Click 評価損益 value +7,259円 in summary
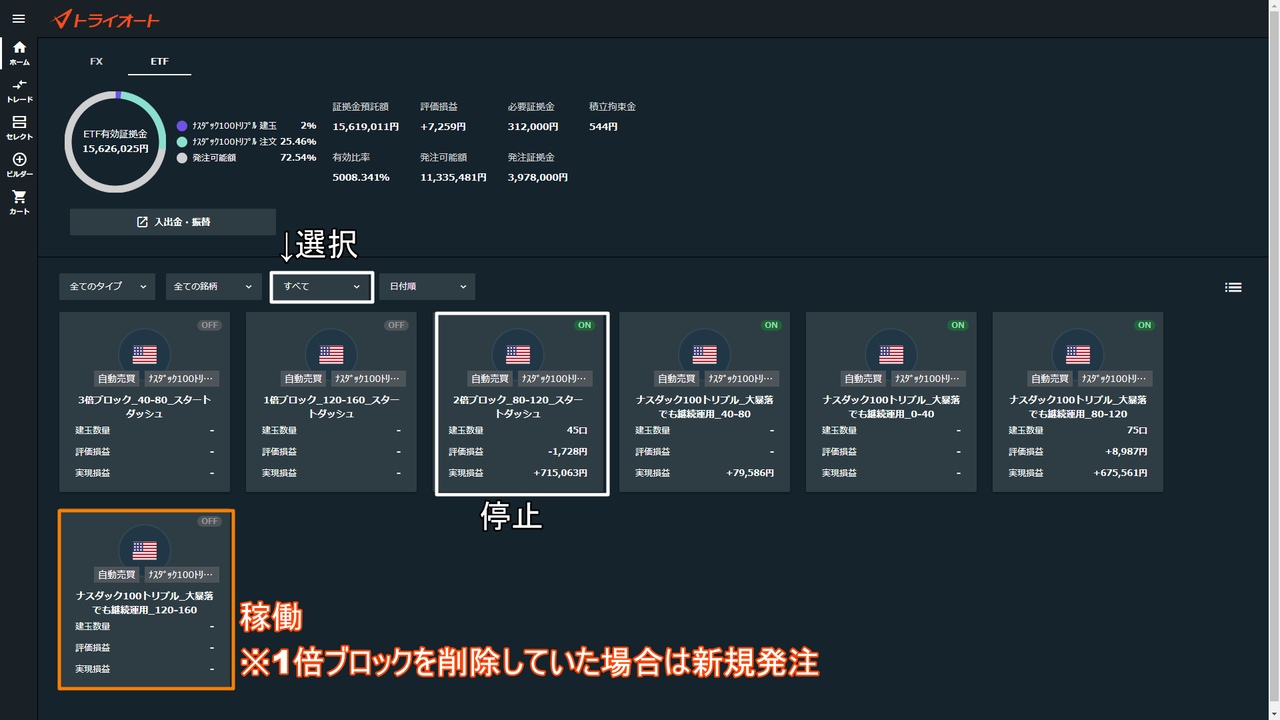The width and height of the screenshot is (1280, 720). coord(444,127)
